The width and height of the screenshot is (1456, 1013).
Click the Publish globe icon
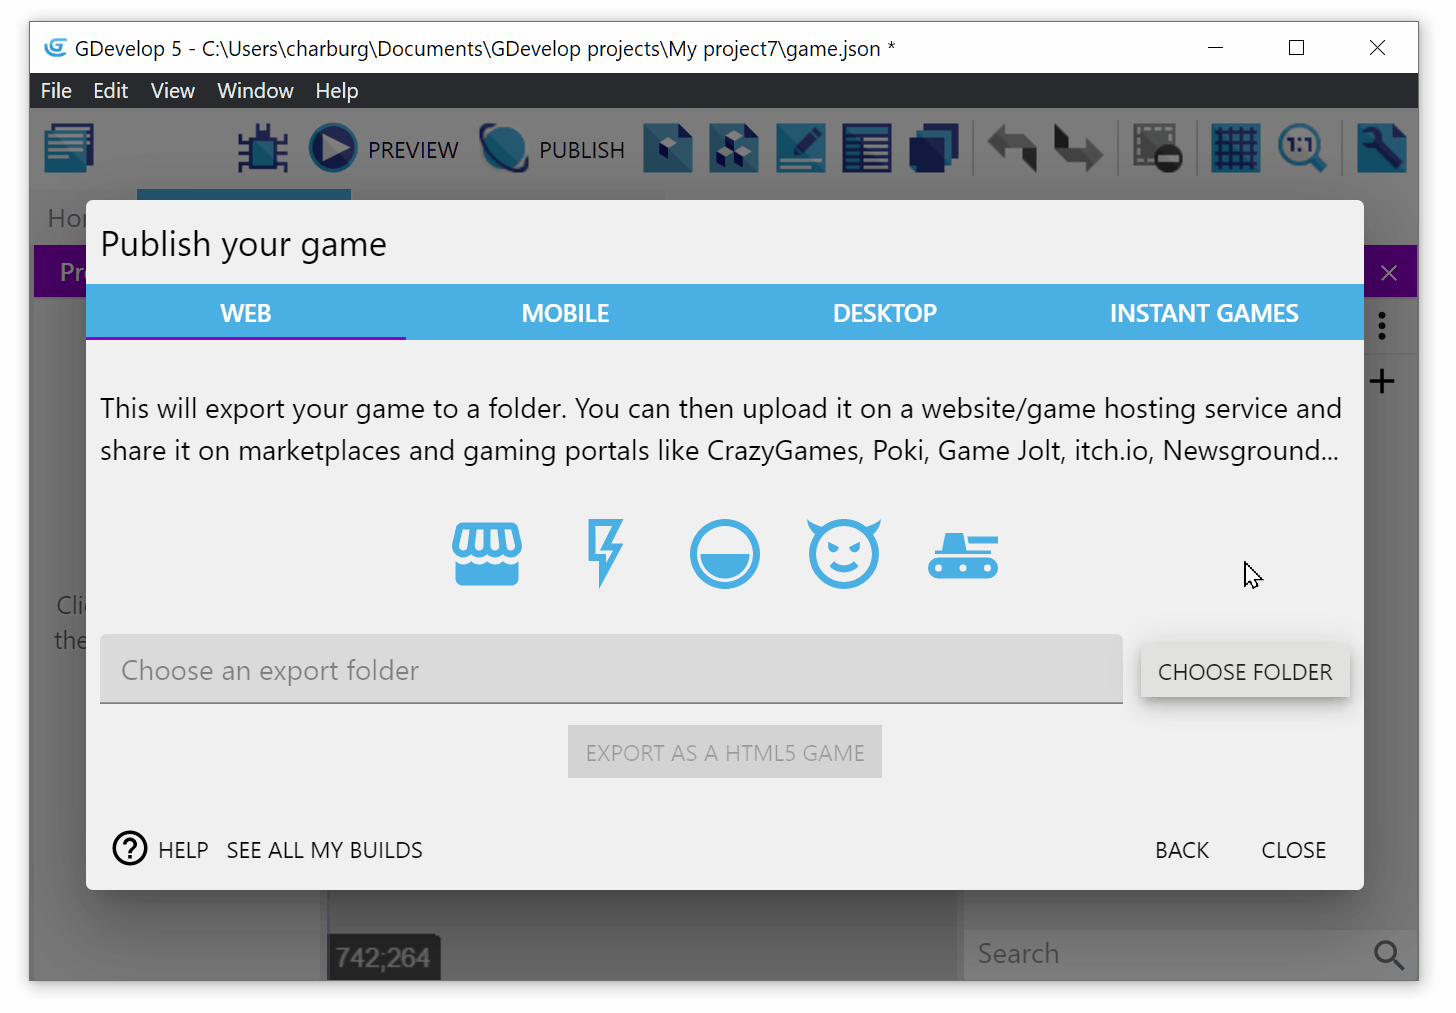tap(503, 149)
